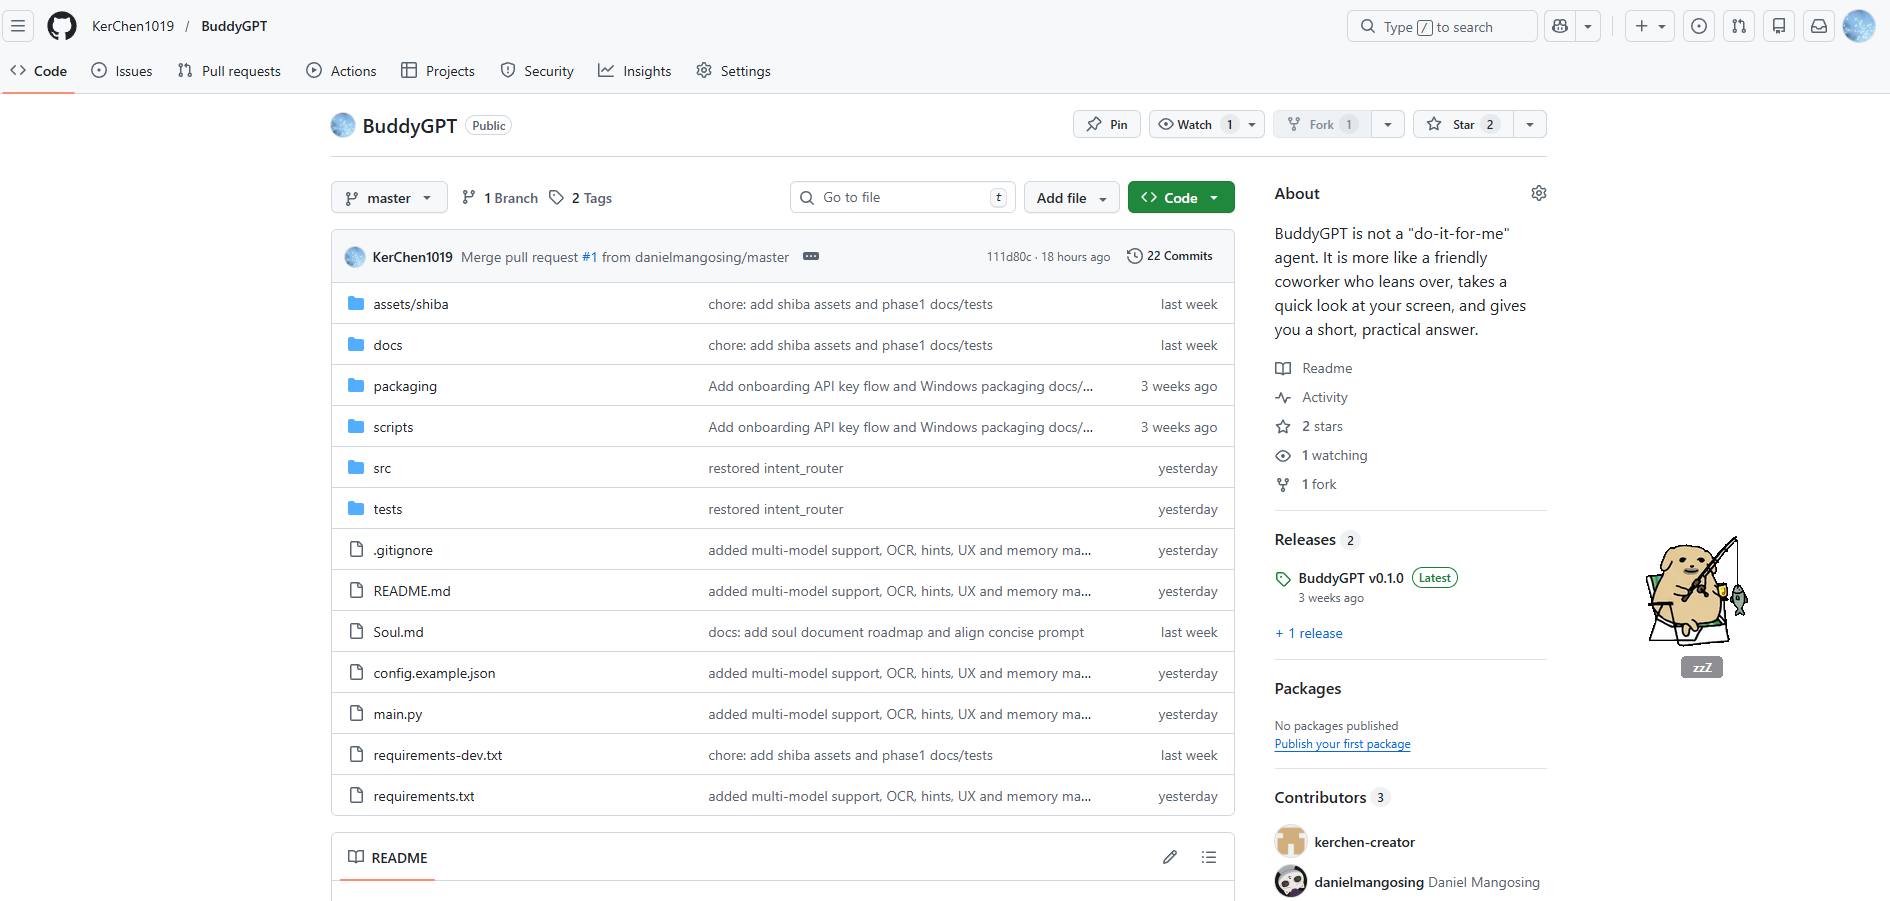Screen dimensions: 1890x901
Task: Open danielmangosing contributor profile
Action: click(1369, 882)
